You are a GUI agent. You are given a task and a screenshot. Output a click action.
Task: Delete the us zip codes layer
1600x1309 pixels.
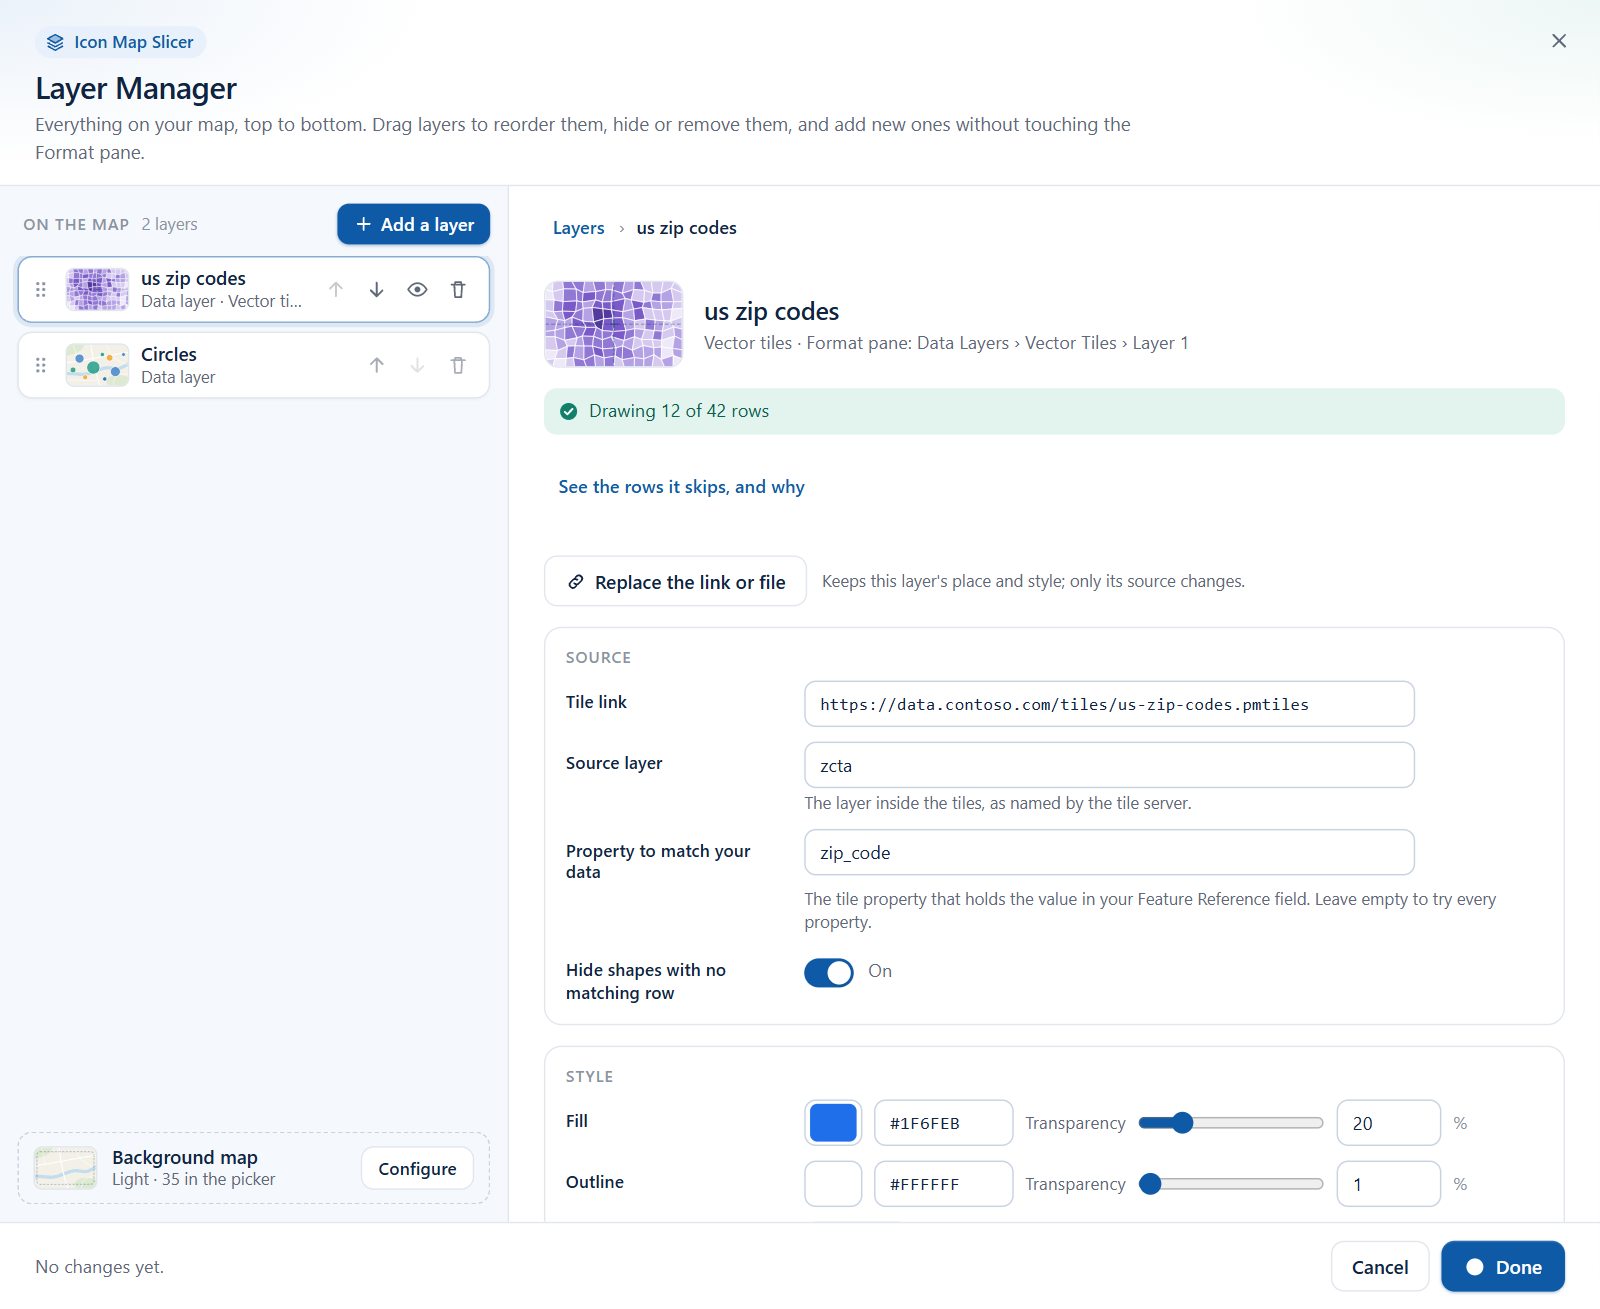(458, 290)
